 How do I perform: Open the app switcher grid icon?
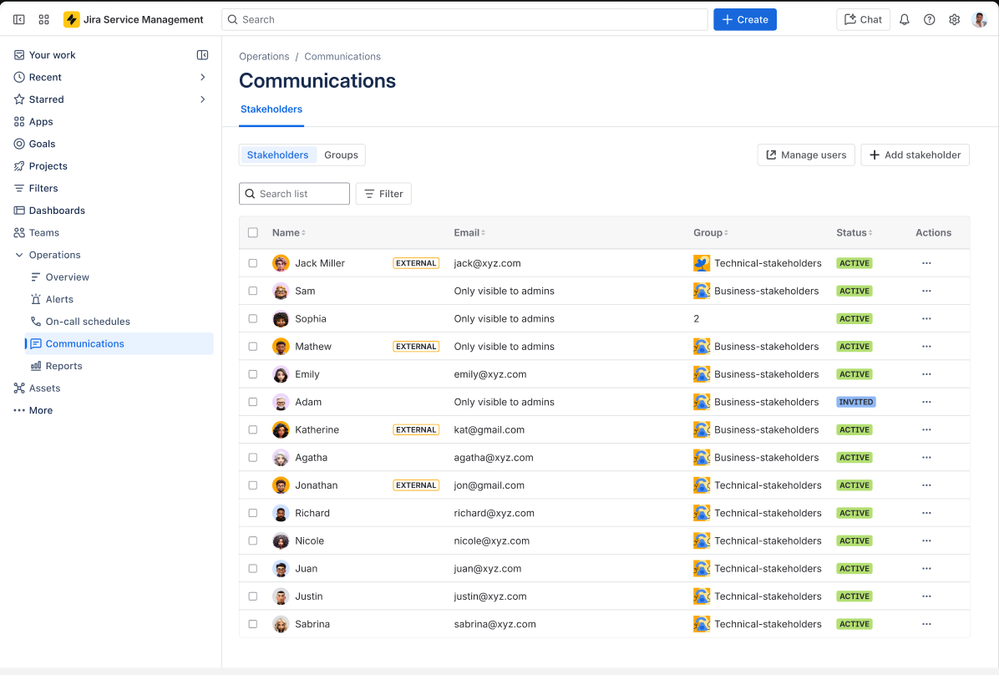pyautogui.click(x=44, y=20)
